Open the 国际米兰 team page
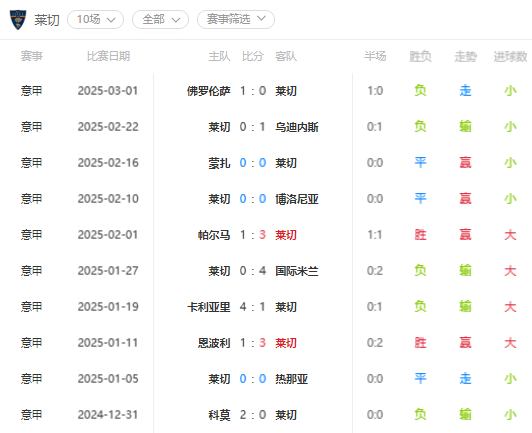Screen dimensions: 532x433 (297, 271)
